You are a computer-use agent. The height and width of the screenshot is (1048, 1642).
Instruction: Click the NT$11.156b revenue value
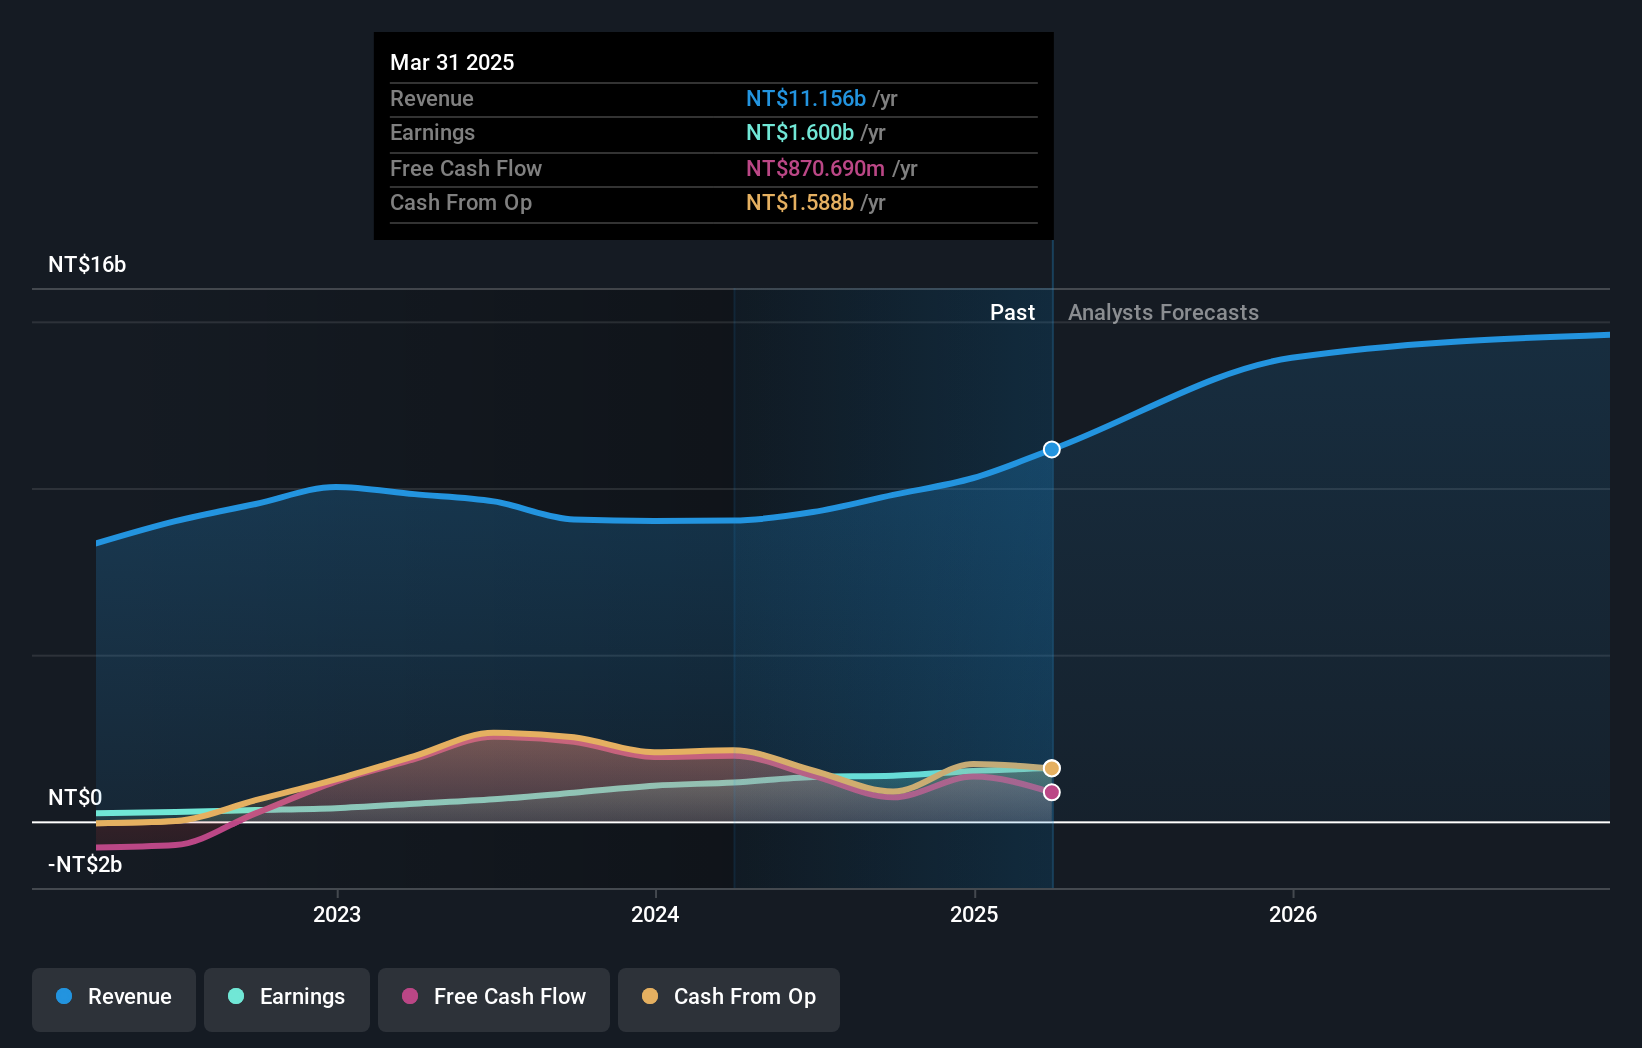point(806,98)
